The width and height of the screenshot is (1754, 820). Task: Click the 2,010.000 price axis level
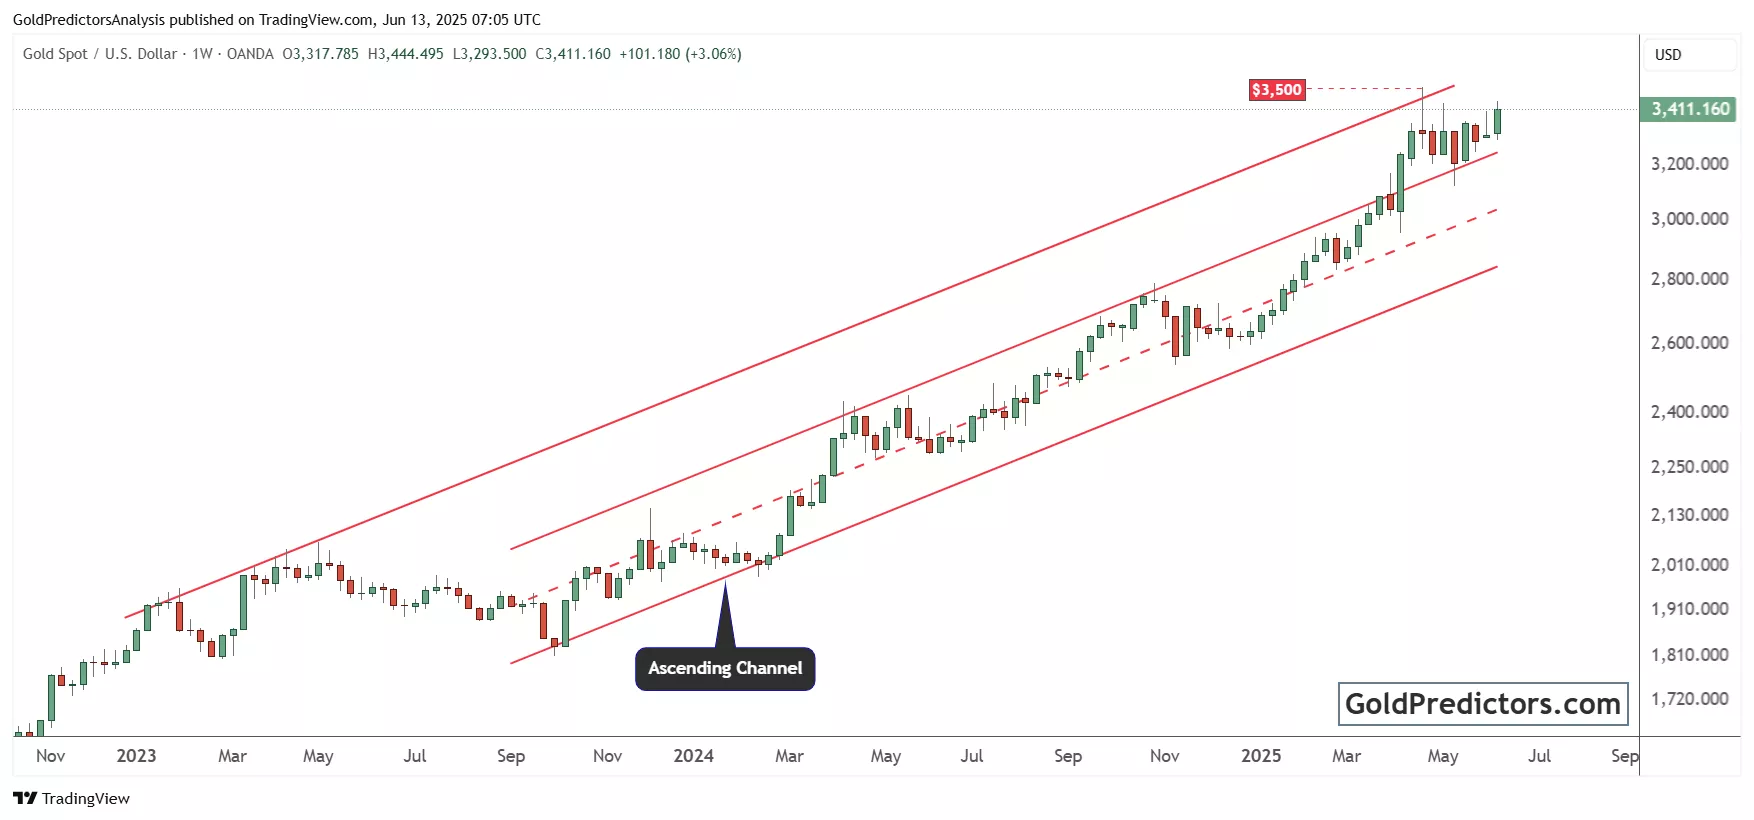point(1689,565)
